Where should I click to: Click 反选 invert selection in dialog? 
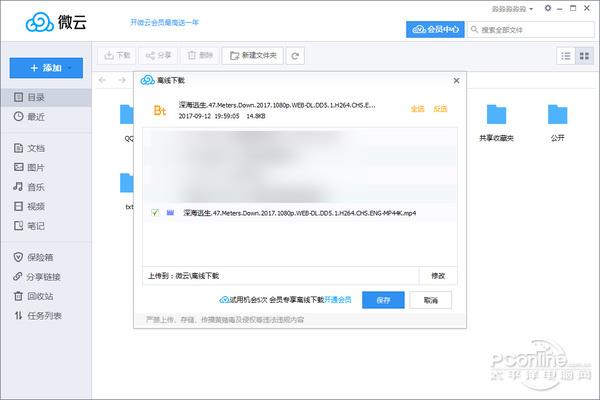pyautogui.click(x=440, y=109)
